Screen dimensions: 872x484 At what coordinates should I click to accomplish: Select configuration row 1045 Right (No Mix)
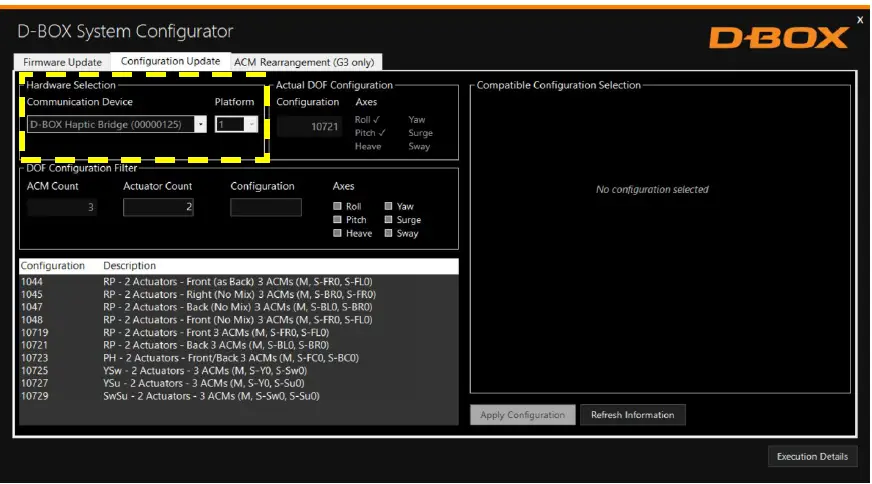click(x=239, y=294)
